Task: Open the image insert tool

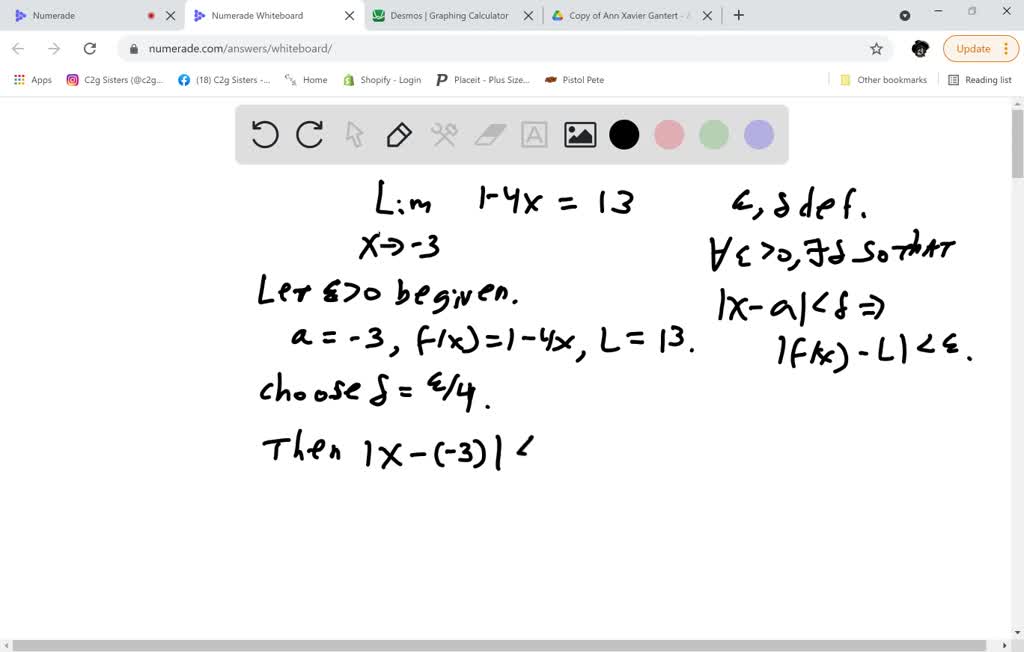Action: [x=579, y=134]
